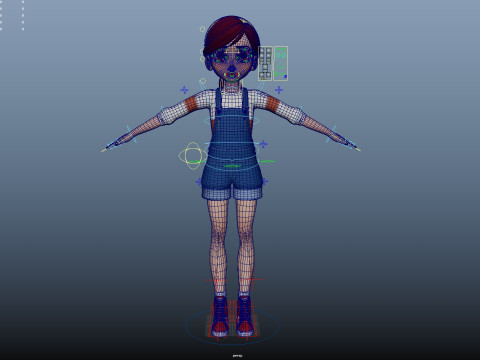Select the red foot control on character's right shoe
Screen dimensions: 480x360
pos(219,318)
